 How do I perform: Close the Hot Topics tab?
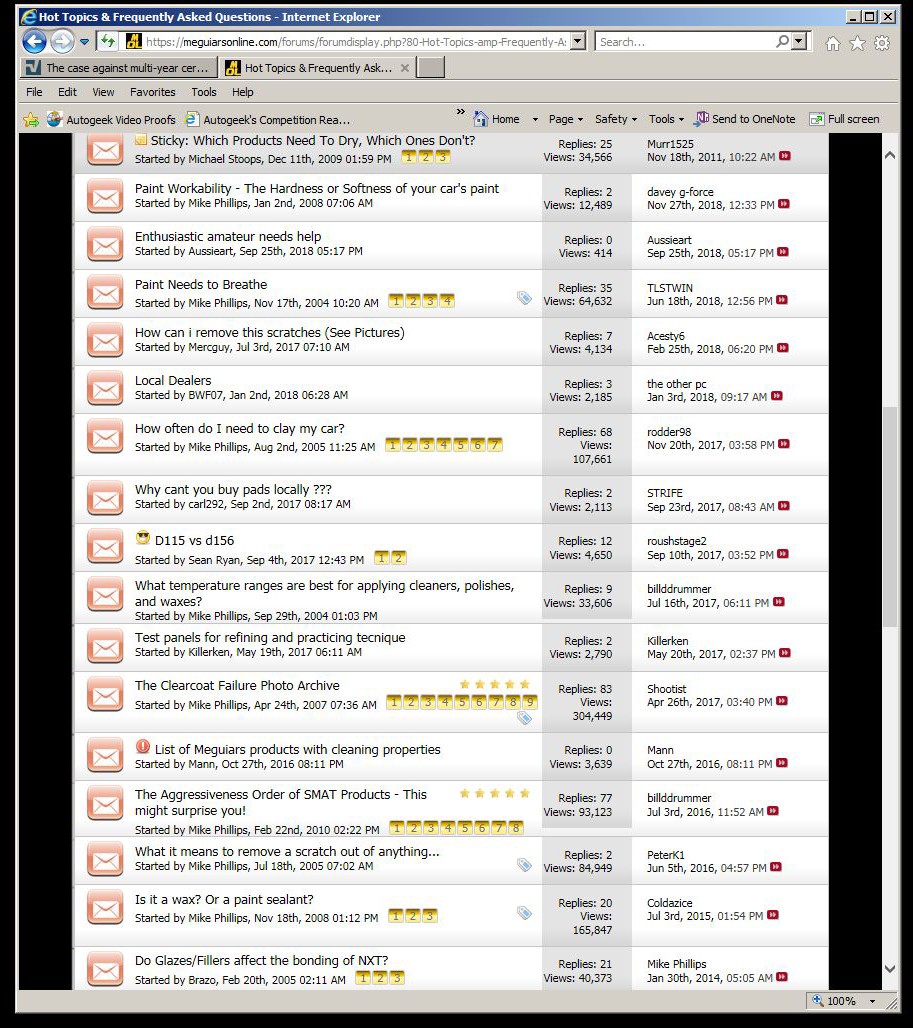(x=404, y=68)
